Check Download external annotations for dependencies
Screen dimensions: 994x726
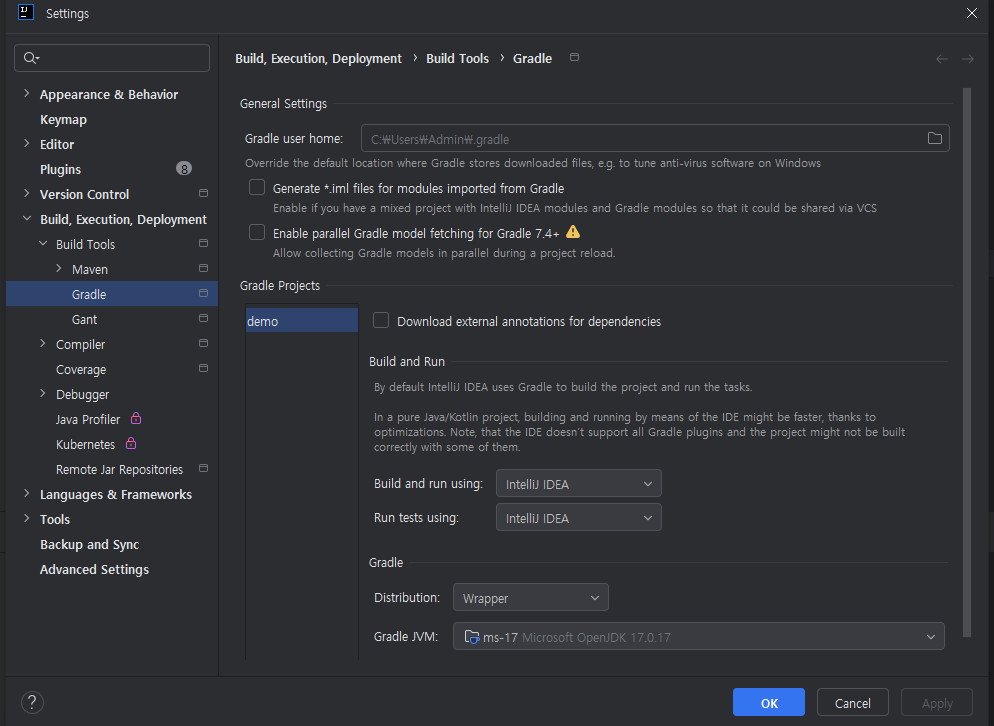(x=381, y=320)
